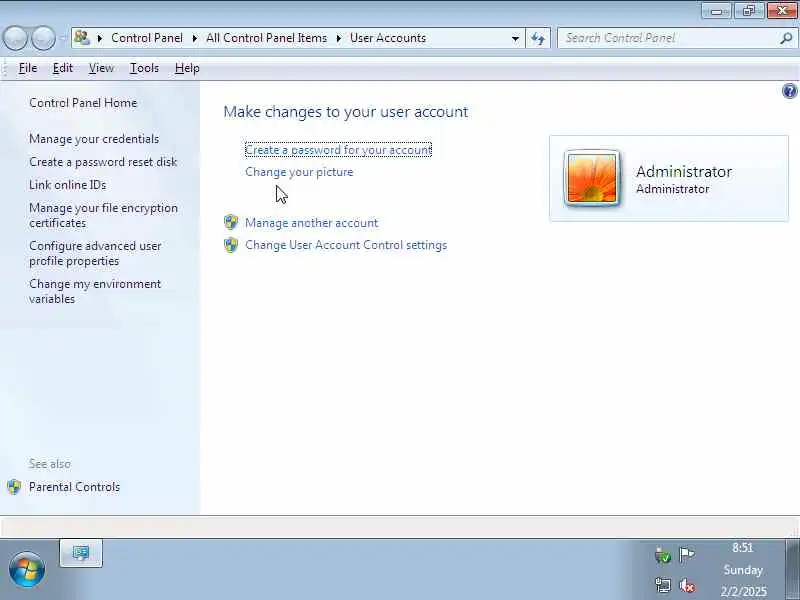Expand the arrow before Control Panel breadcrumb
800x600 pixels.
(100, 38)
